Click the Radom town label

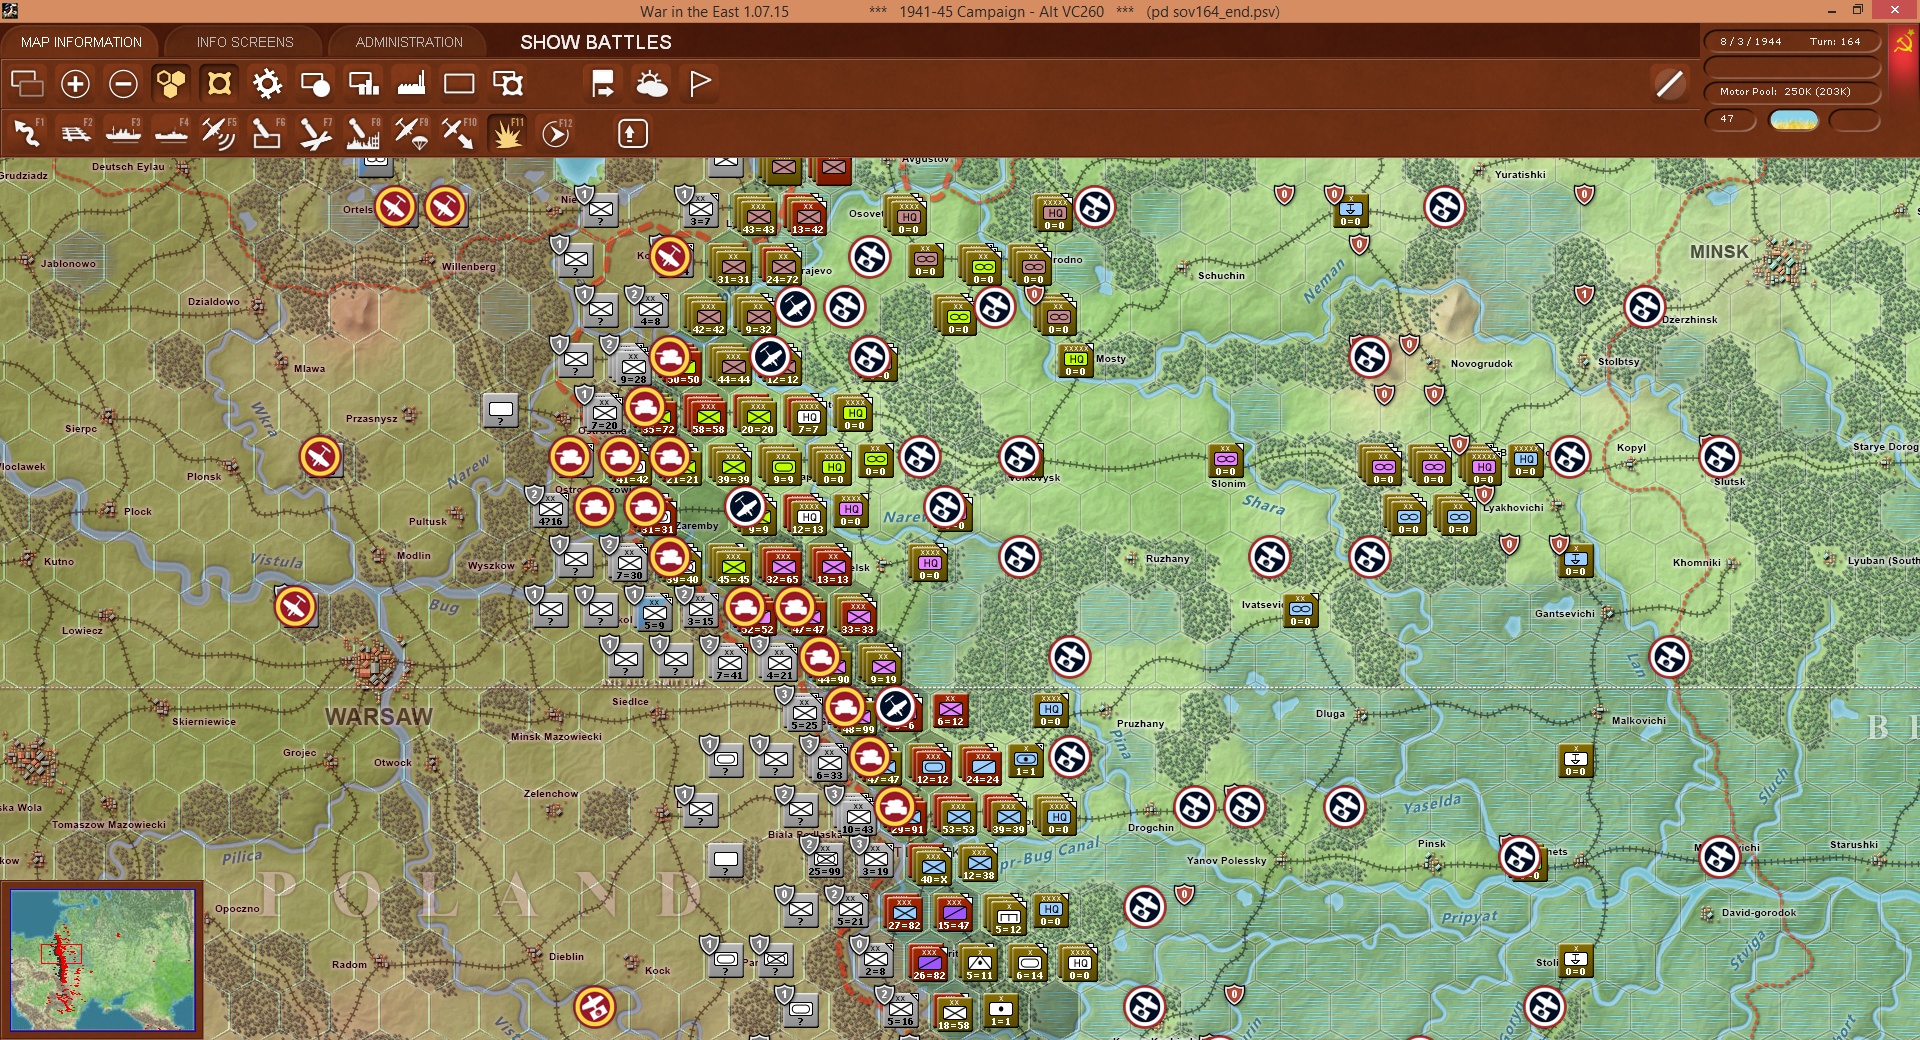tap(349, 965)
